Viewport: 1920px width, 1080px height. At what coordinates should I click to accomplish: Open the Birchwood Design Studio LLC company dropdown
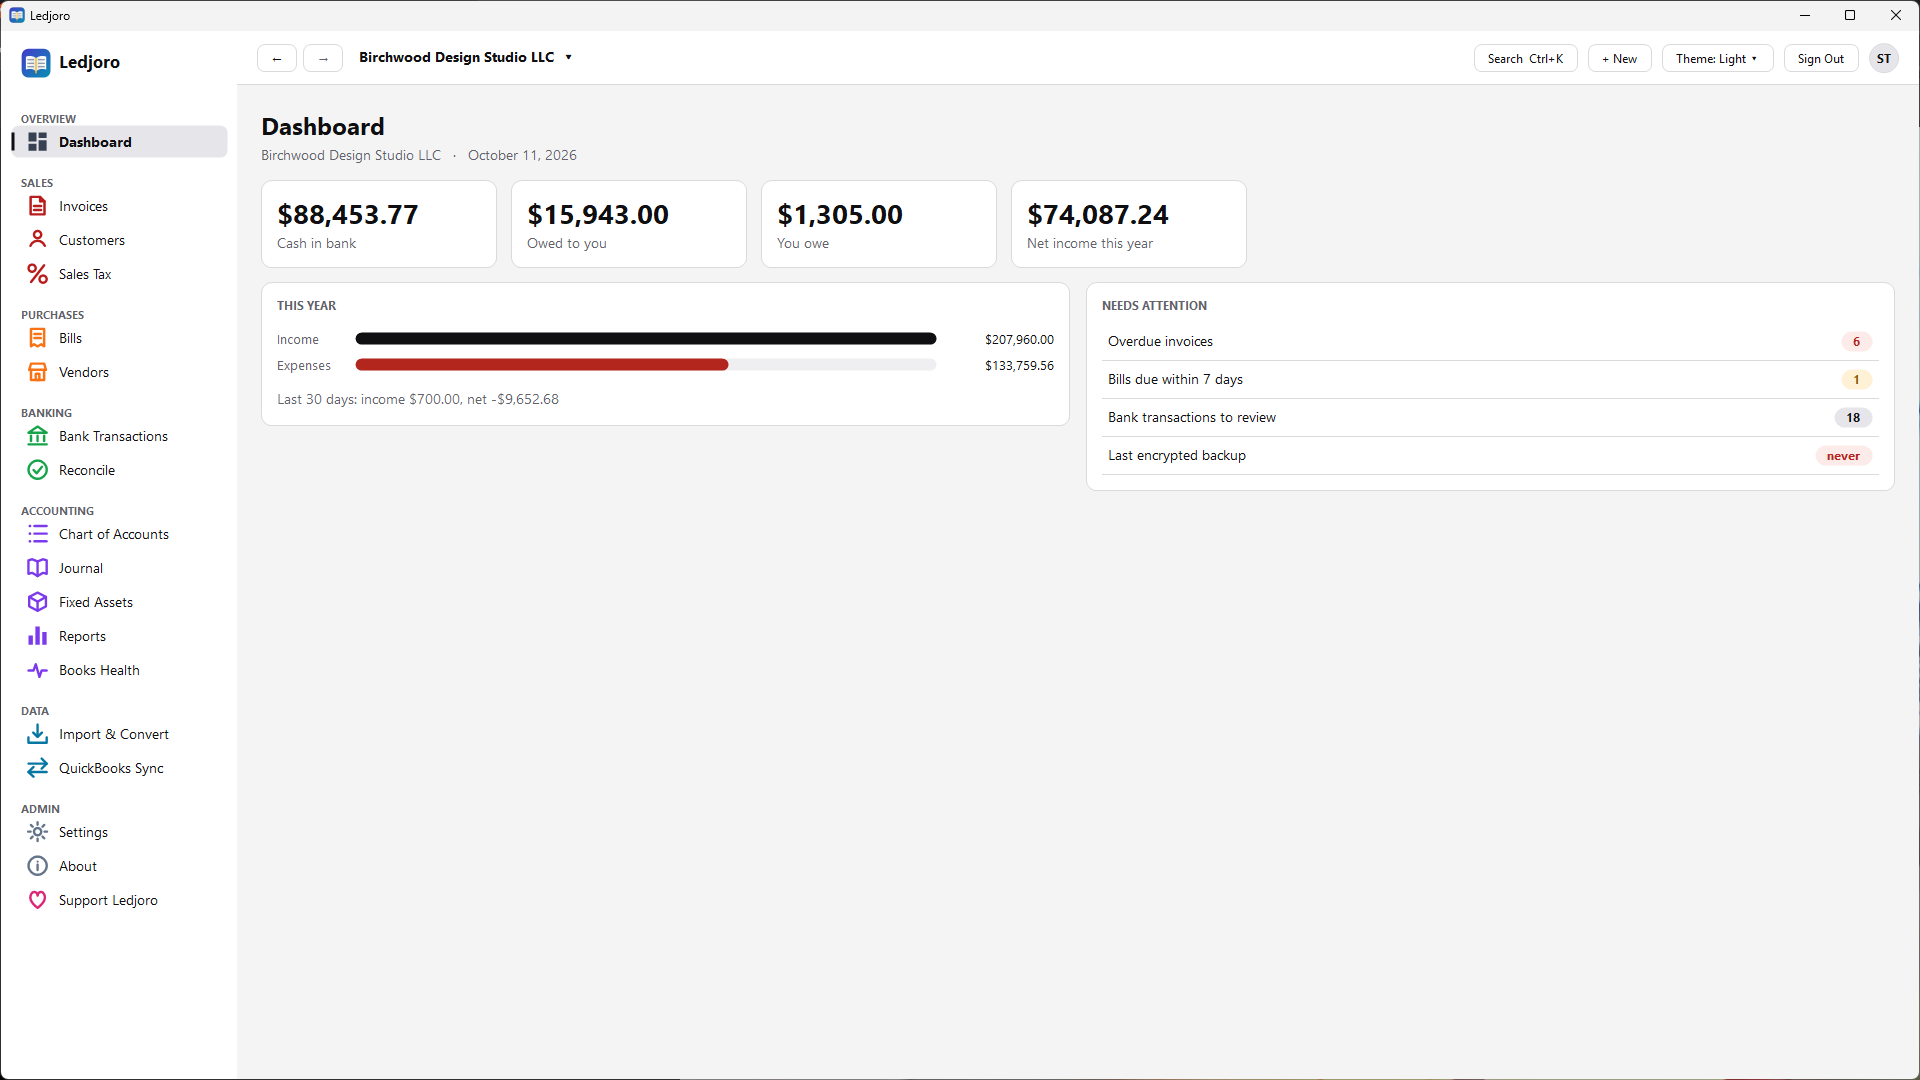click(465, 58)
